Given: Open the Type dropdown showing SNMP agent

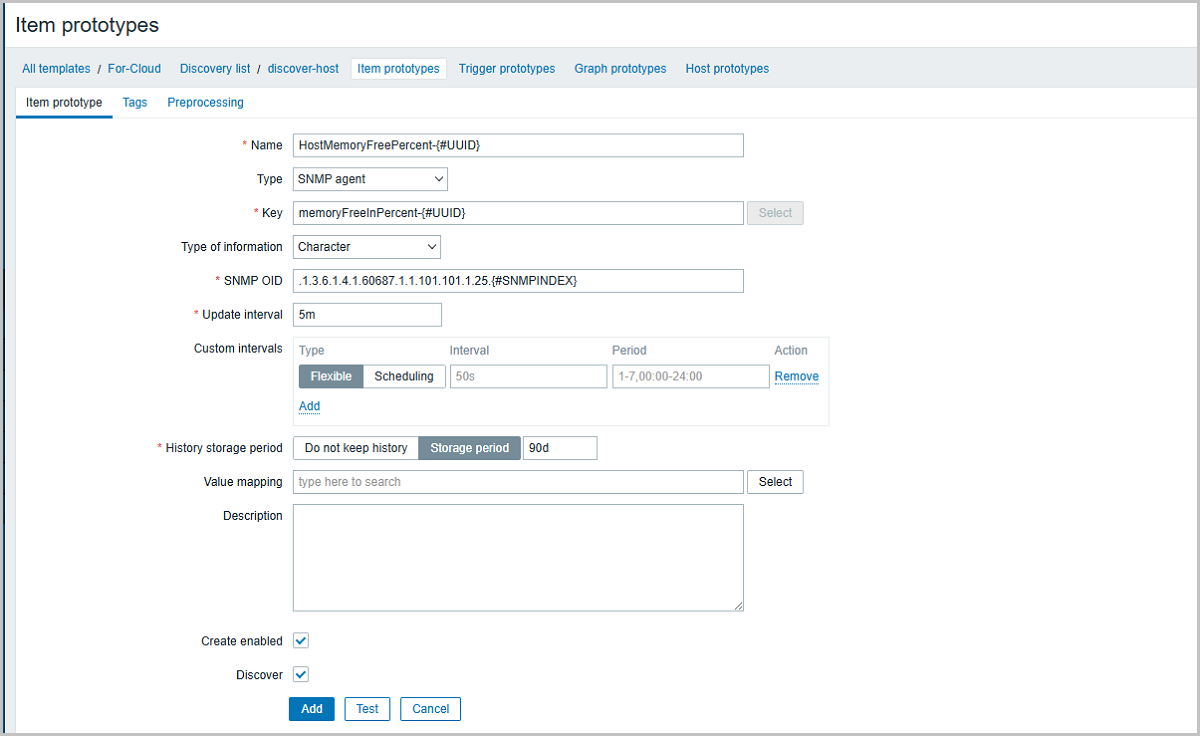Looking at the screenshot, I should click(x=370, y=179).
